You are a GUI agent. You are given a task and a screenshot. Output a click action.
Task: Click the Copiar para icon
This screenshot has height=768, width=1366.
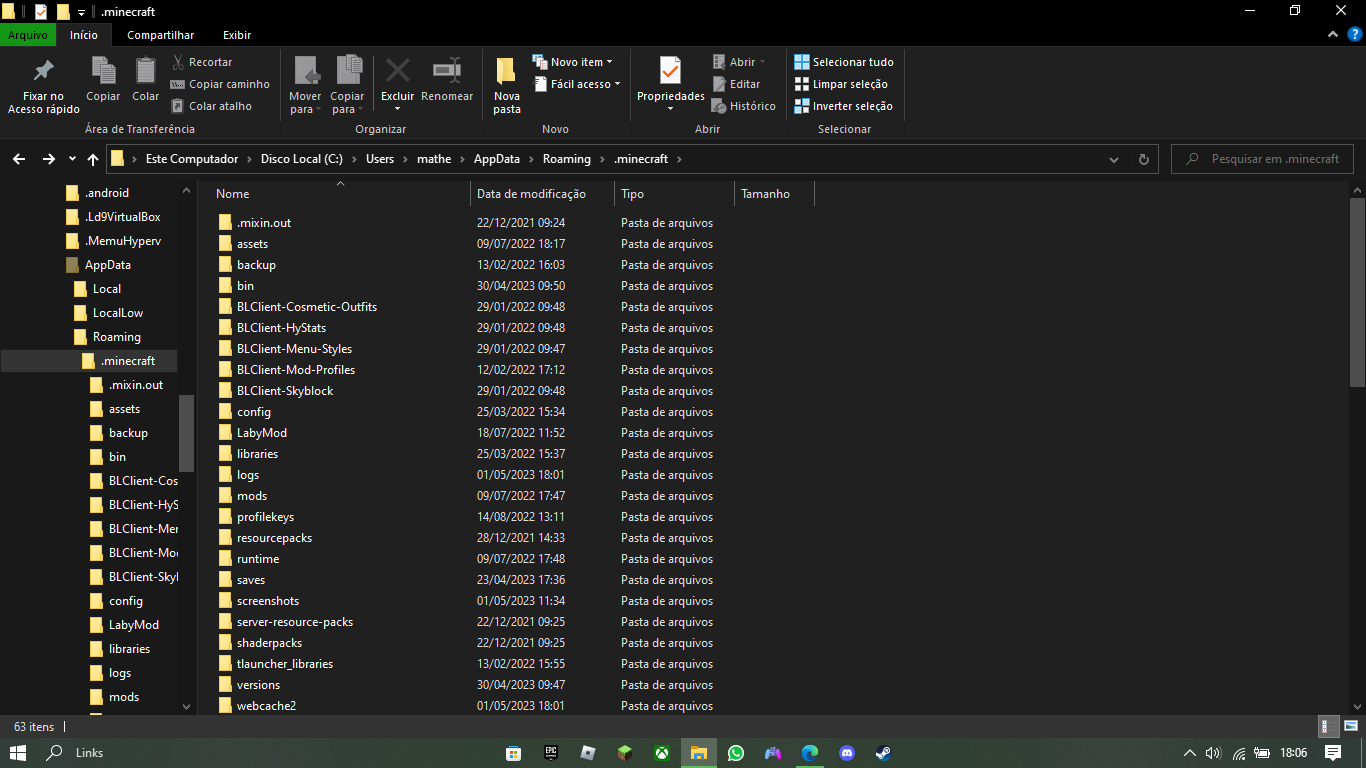click(348, 70)
